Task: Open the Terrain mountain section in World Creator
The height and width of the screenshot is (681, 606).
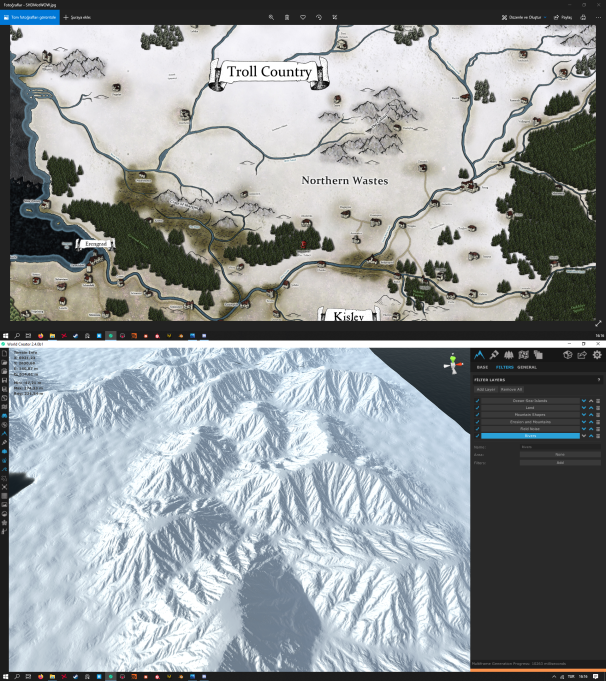Action: [479, 355]
